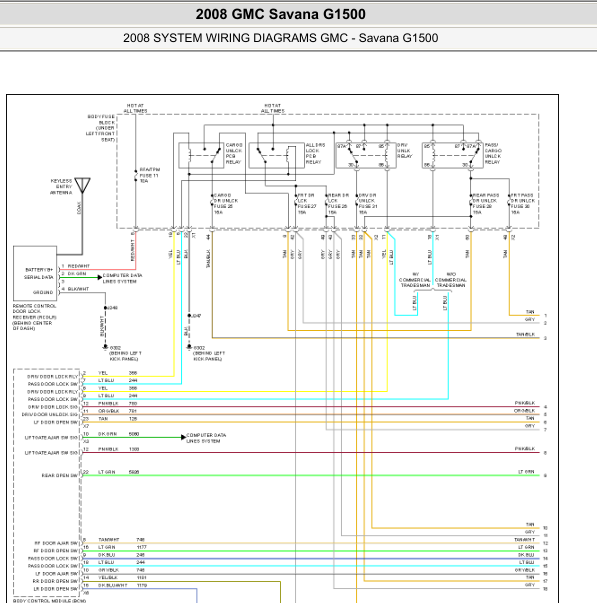
Task: Click the 'J246' splice label
Action: click(113, 308)
